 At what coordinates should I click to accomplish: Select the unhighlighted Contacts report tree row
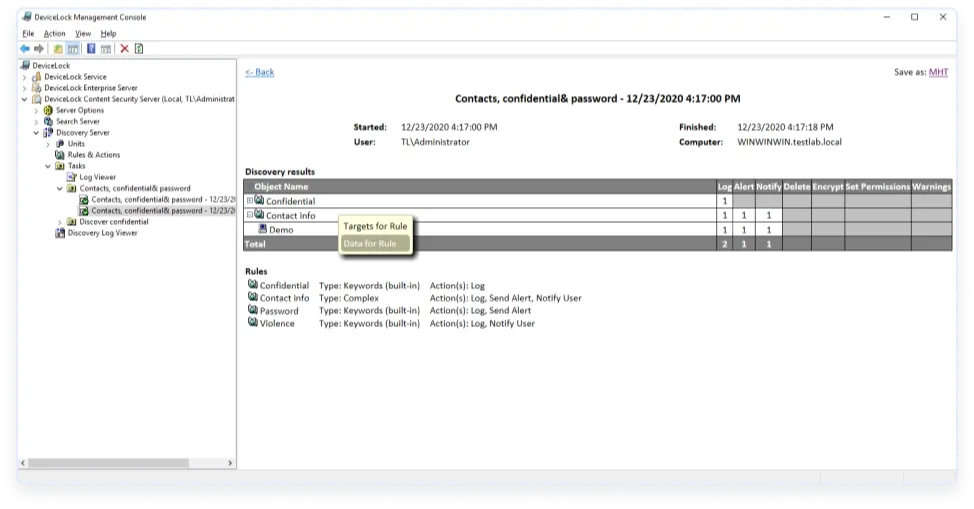[x=163, y=199]
